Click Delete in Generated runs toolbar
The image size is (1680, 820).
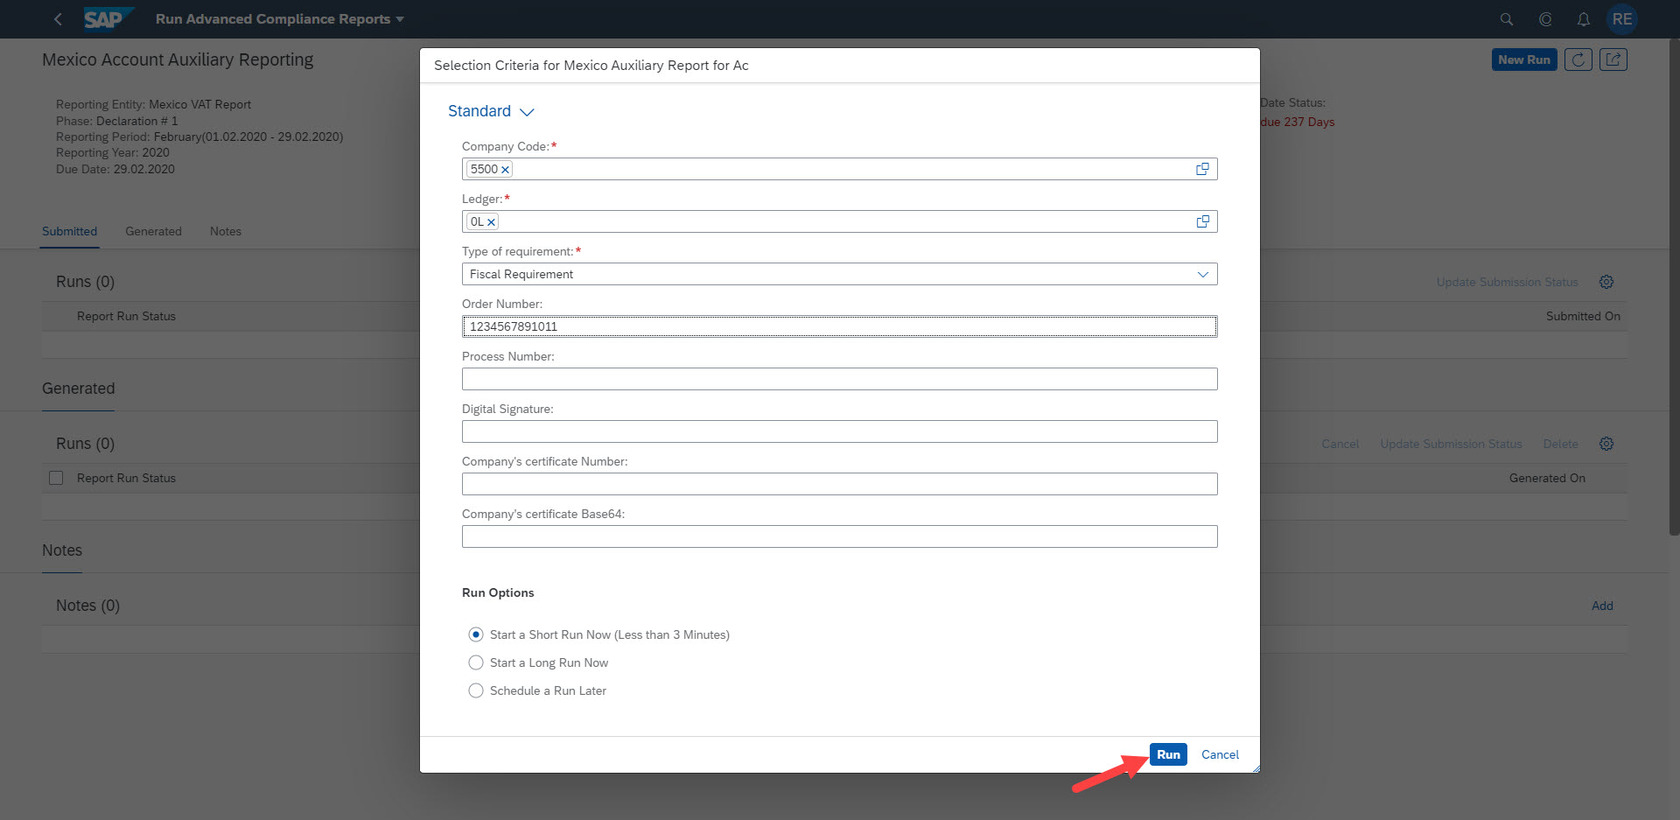(x=1560, y=444)
